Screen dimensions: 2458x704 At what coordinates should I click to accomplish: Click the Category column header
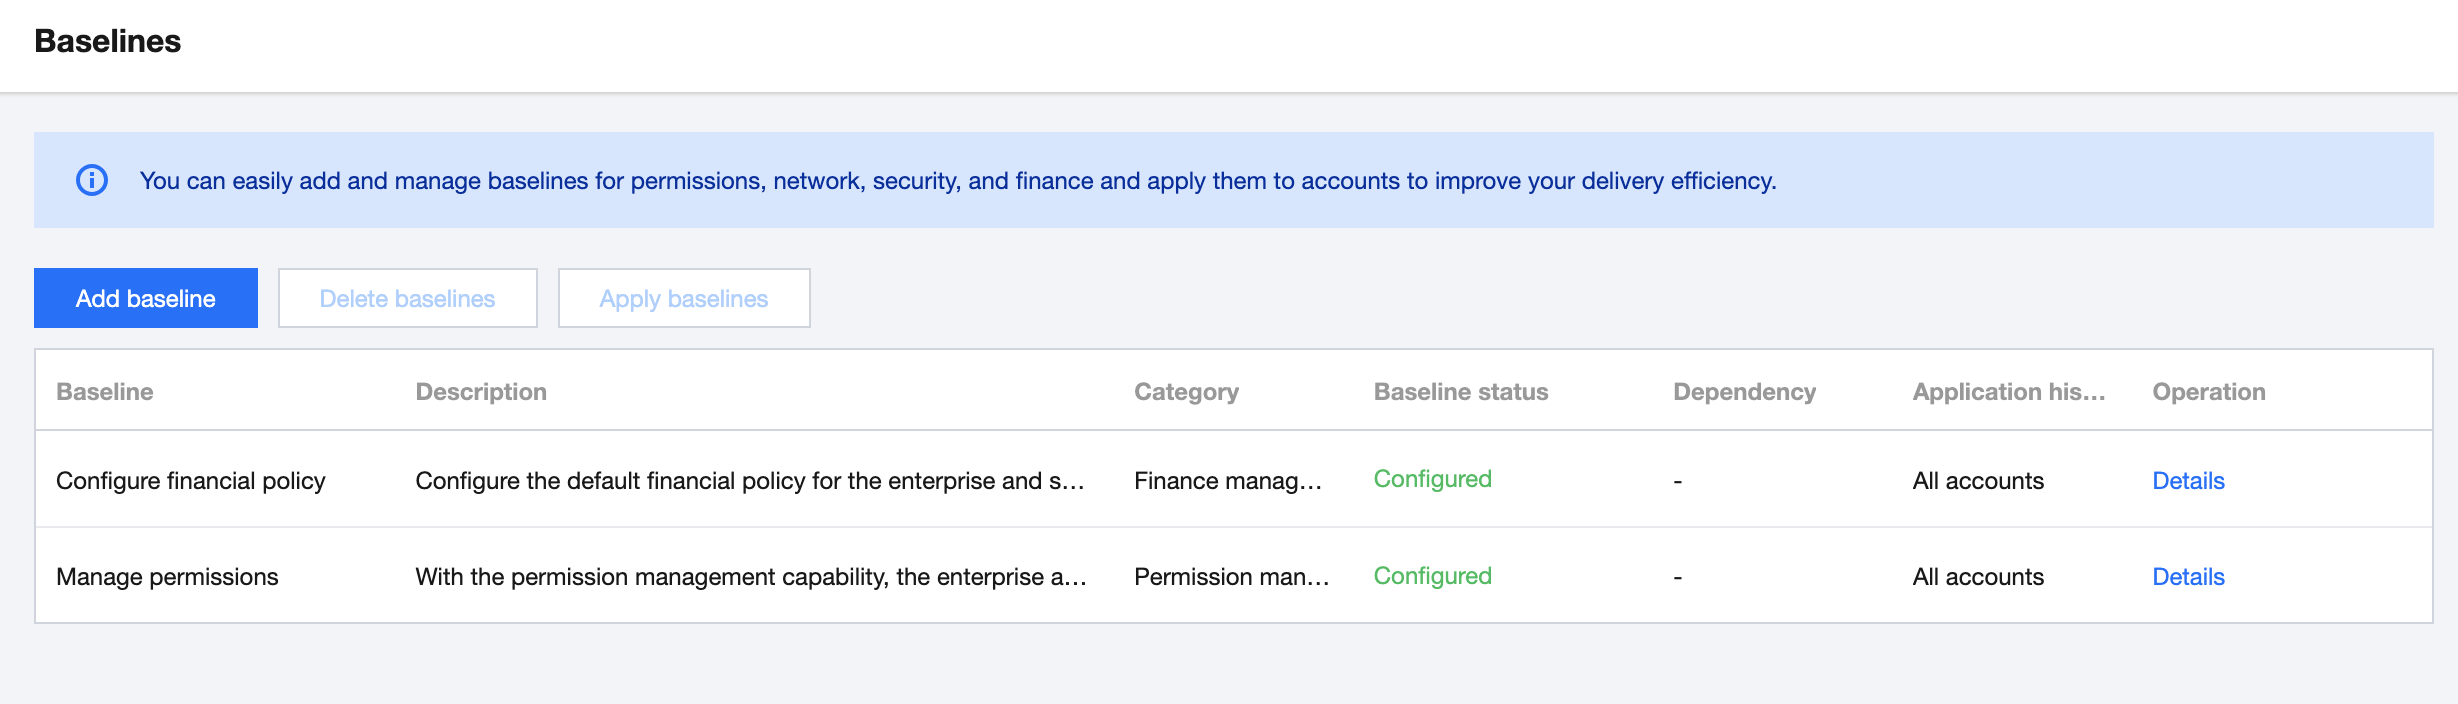1186,392
